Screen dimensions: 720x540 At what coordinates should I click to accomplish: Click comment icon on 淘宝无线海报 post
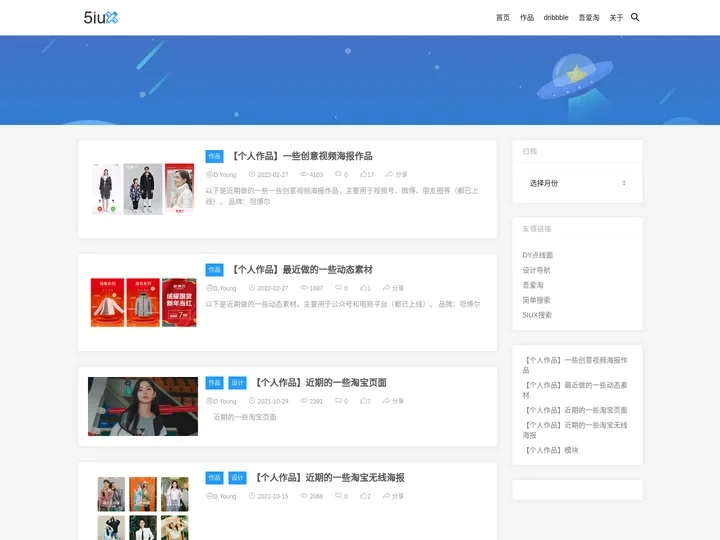[x=338, y=495]
